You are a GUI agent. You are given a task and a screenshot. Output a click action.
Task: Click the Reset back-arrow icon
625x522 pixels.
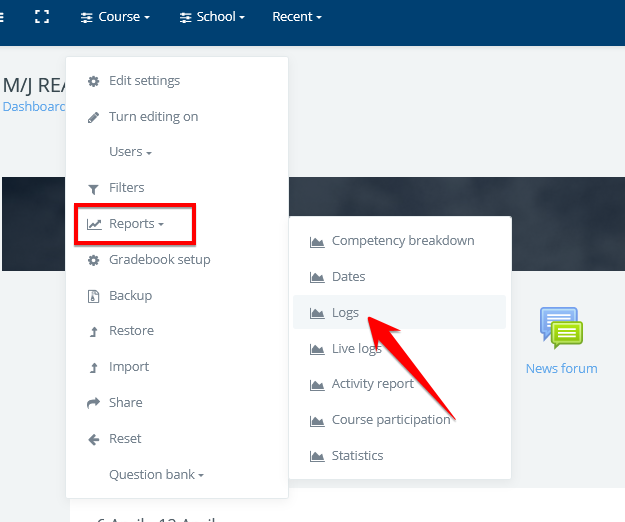[x=94, y=439]
